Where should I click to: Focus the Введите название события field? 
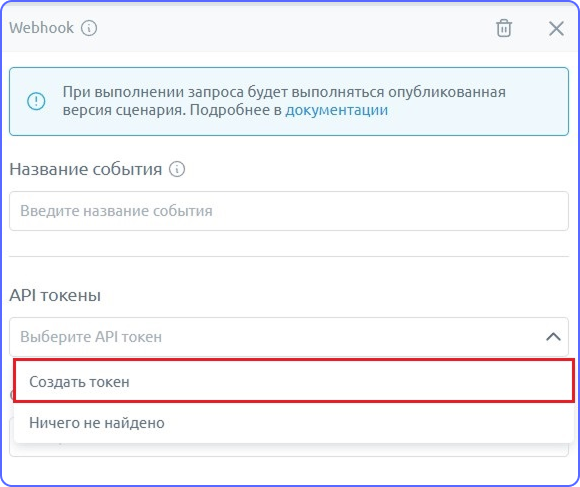coord(289,211)
